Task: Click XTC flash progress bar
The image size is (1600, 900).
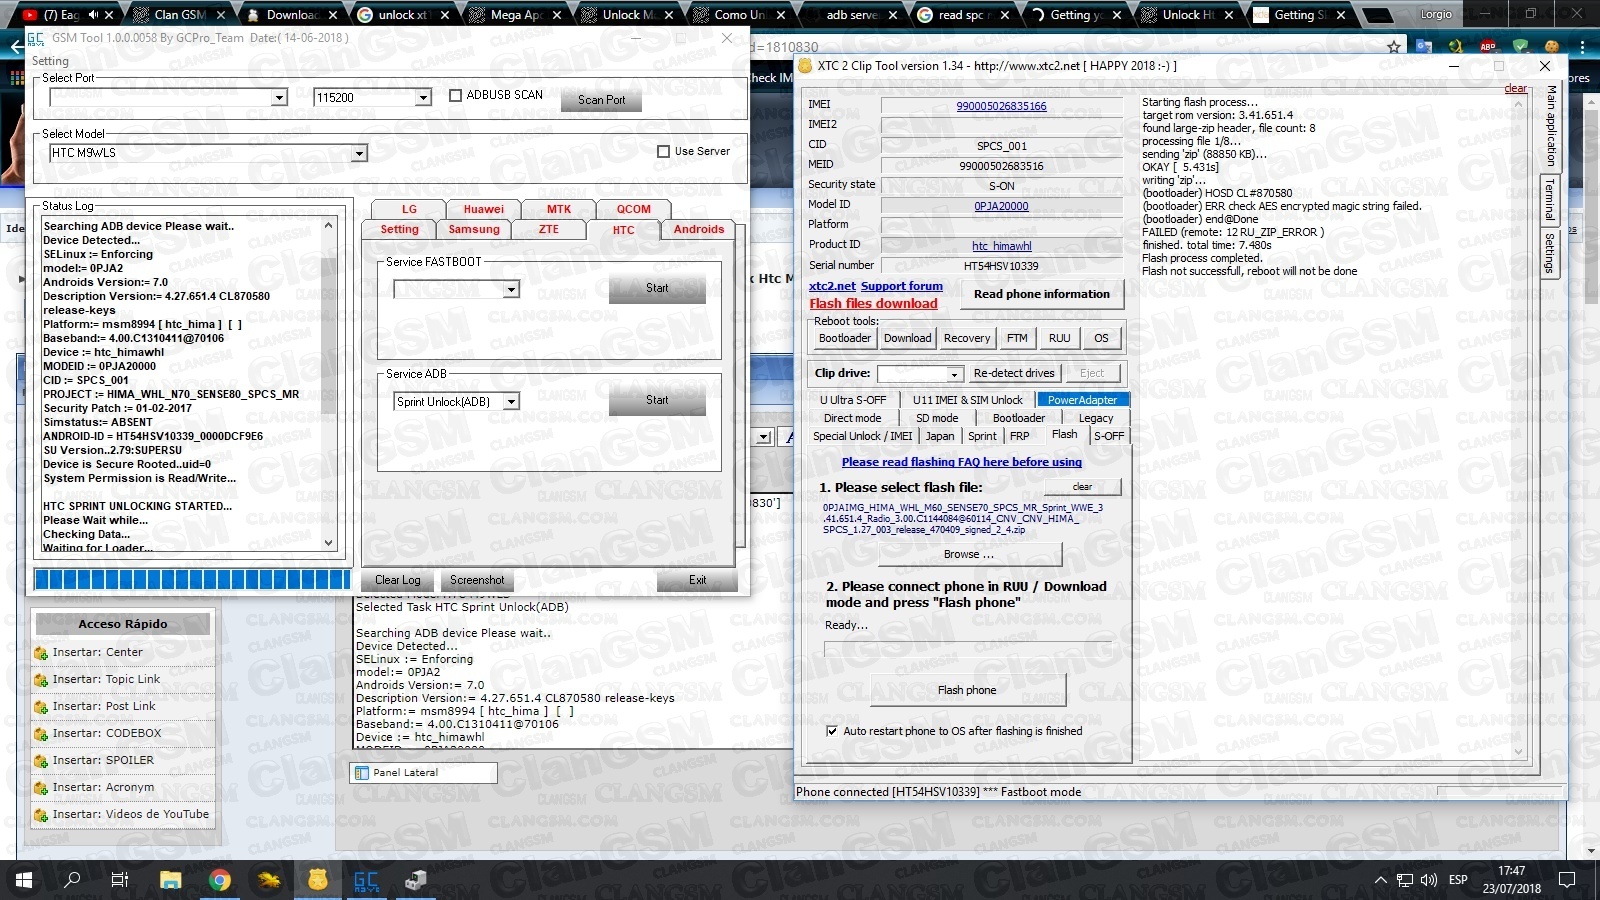Action: point(967,648)
